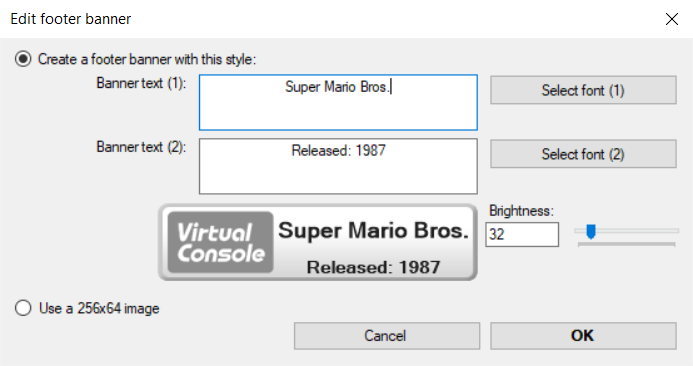The width and height of the screenshot is (693, 366).
Task: Click the Brightness slider thumb
Action: [590, 231]
